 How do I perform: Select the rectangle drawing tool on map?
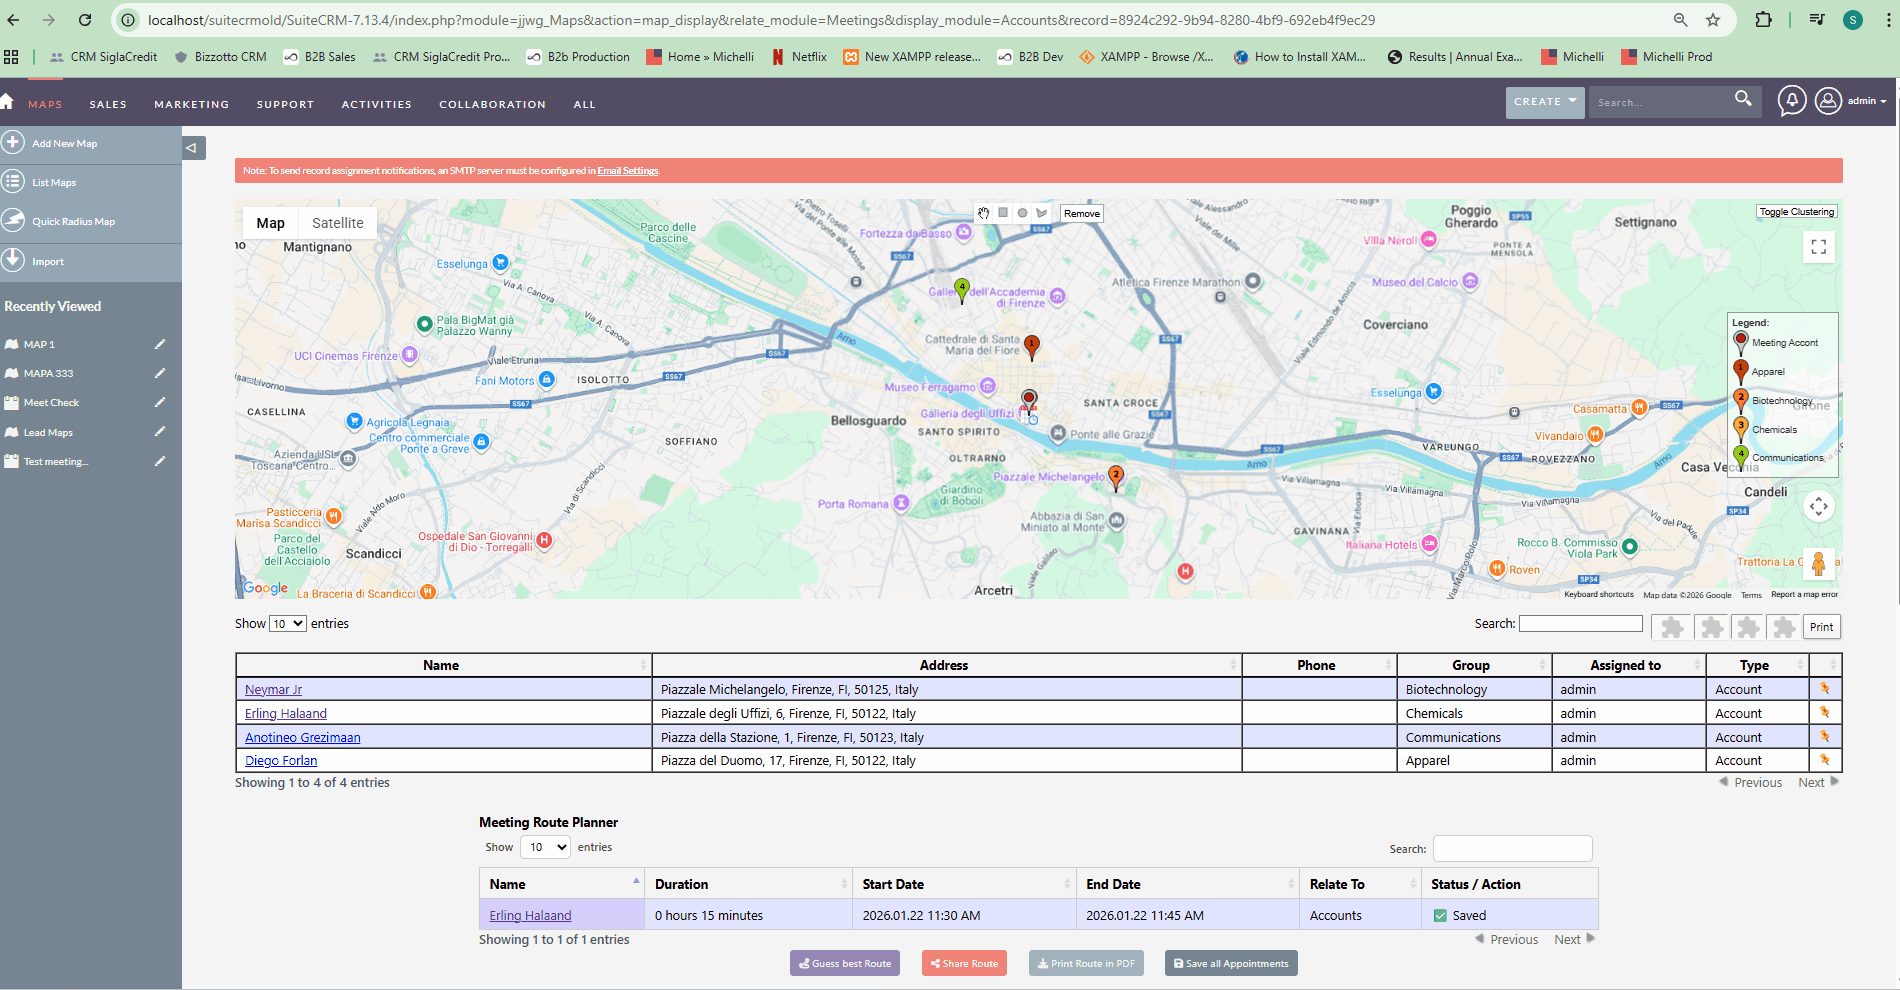point(1003,213)
